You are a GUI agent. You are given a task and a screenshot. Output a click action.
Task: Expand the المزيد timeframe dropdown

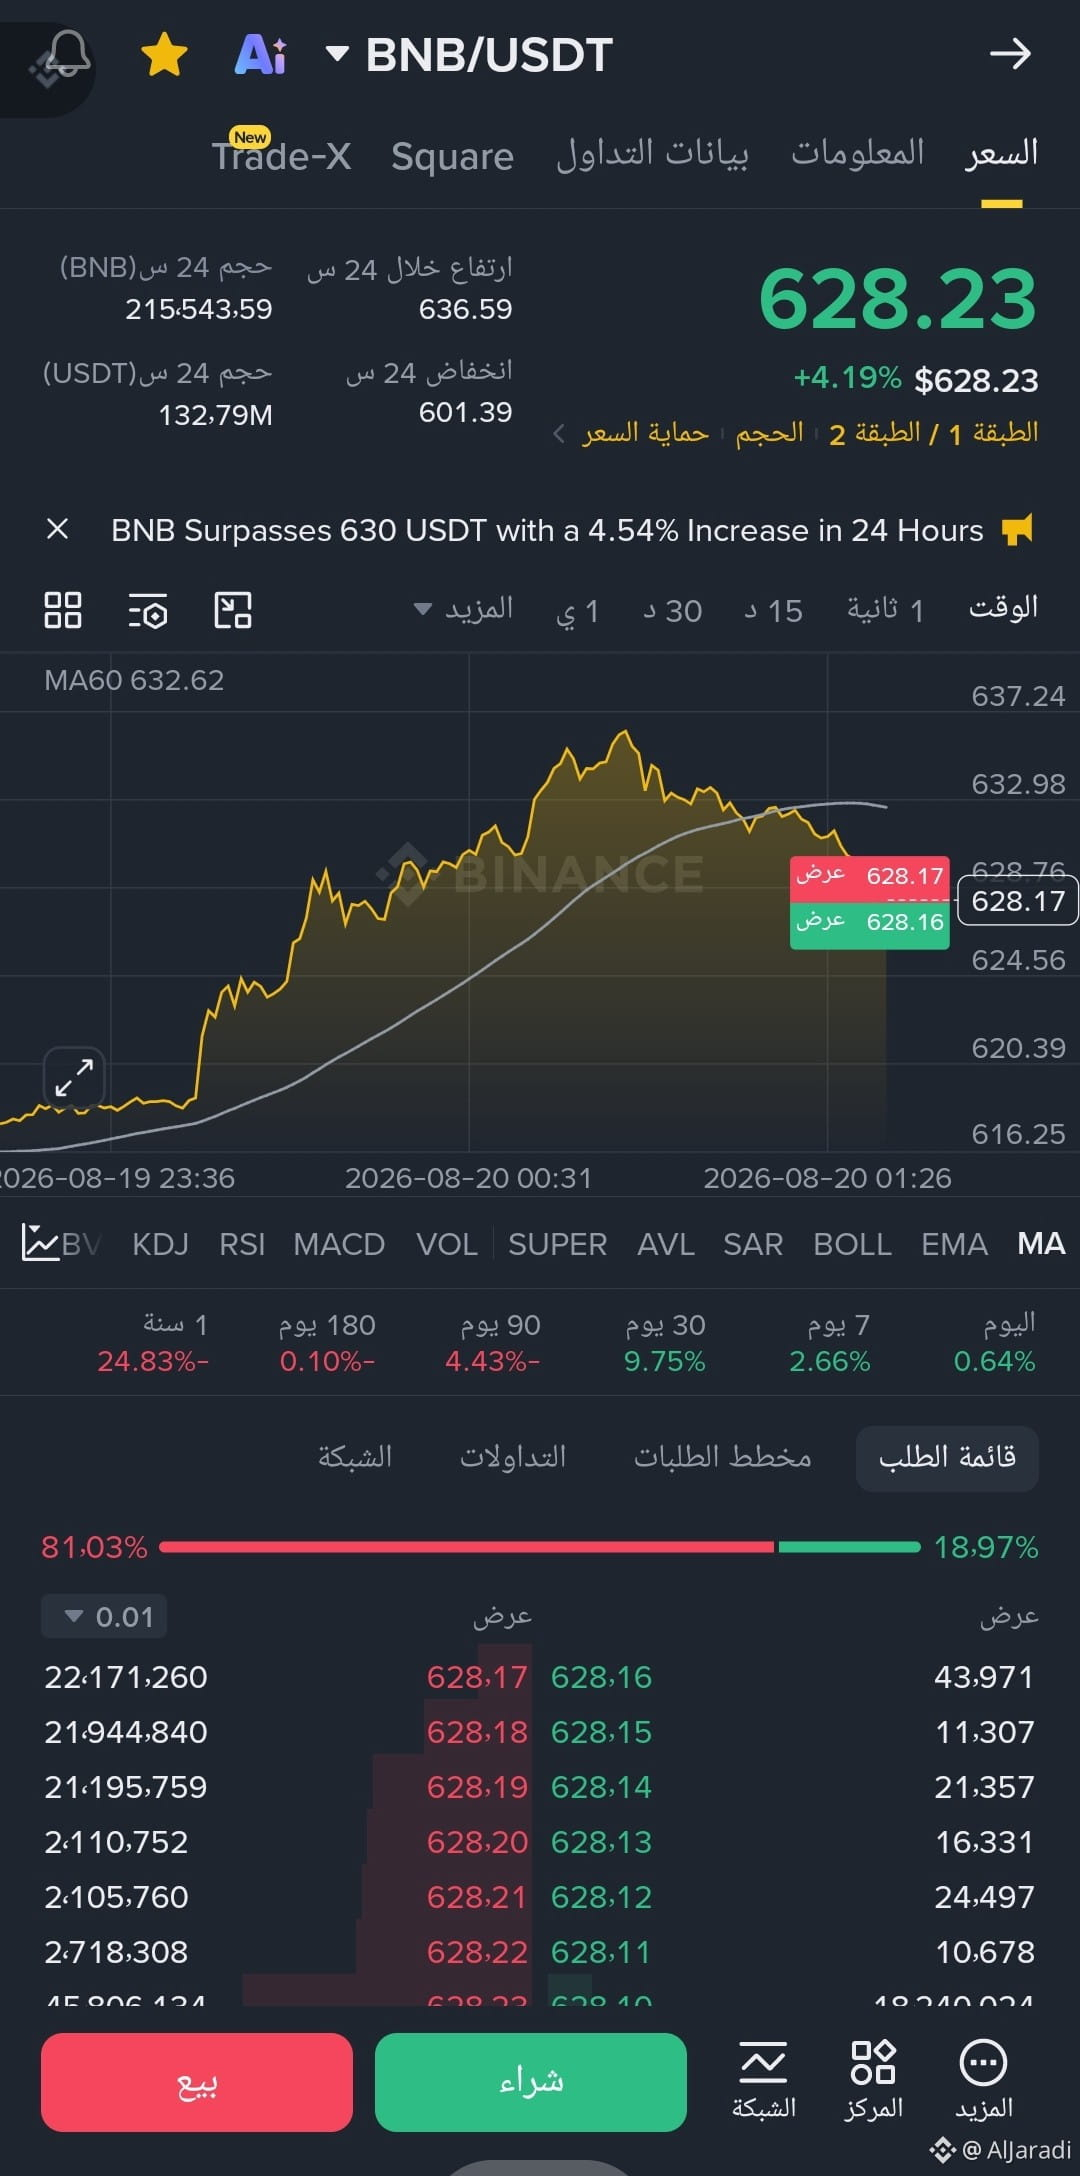click(464, 609)
